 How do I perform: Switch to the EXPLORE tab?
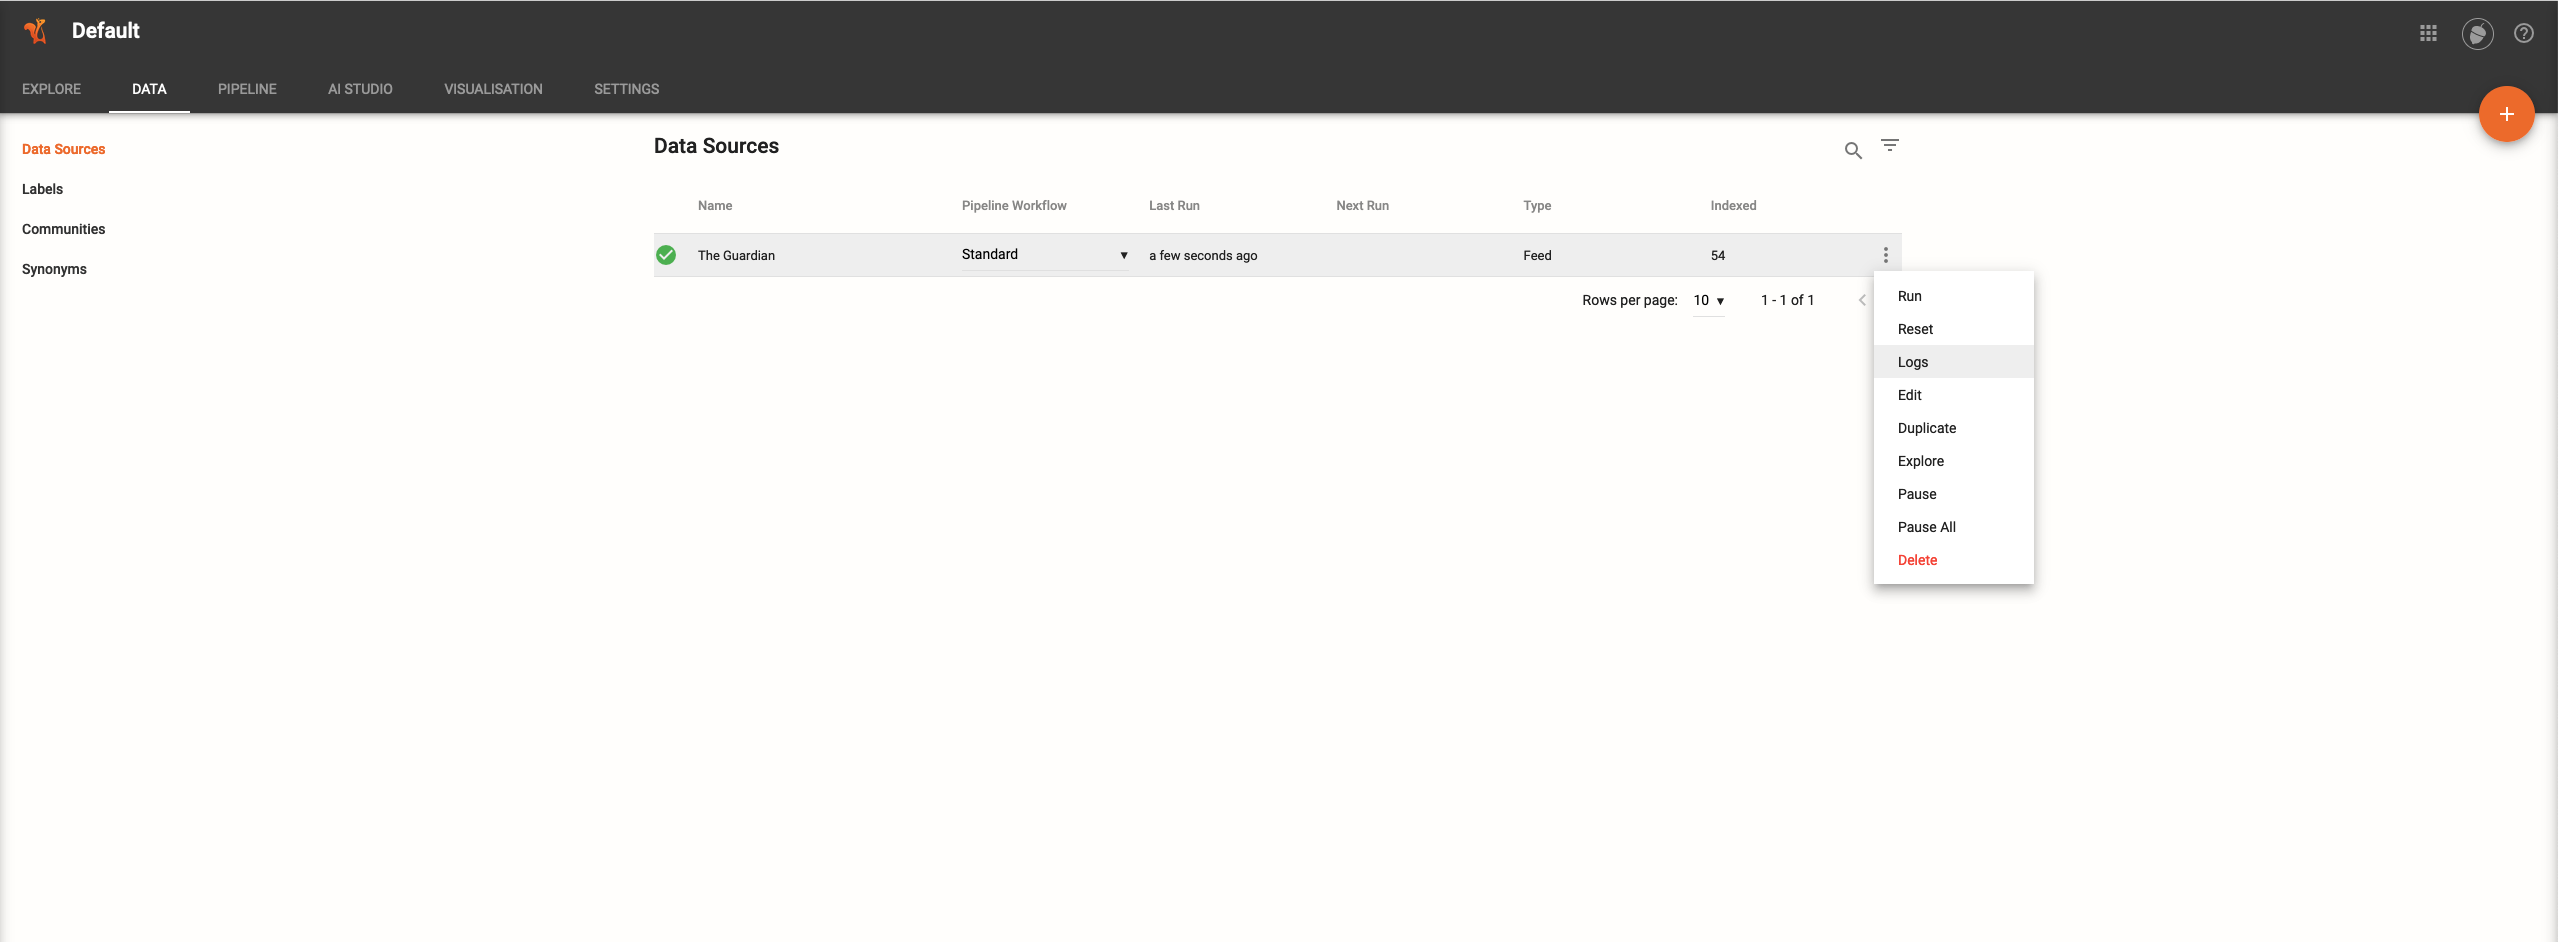(51, 89)
